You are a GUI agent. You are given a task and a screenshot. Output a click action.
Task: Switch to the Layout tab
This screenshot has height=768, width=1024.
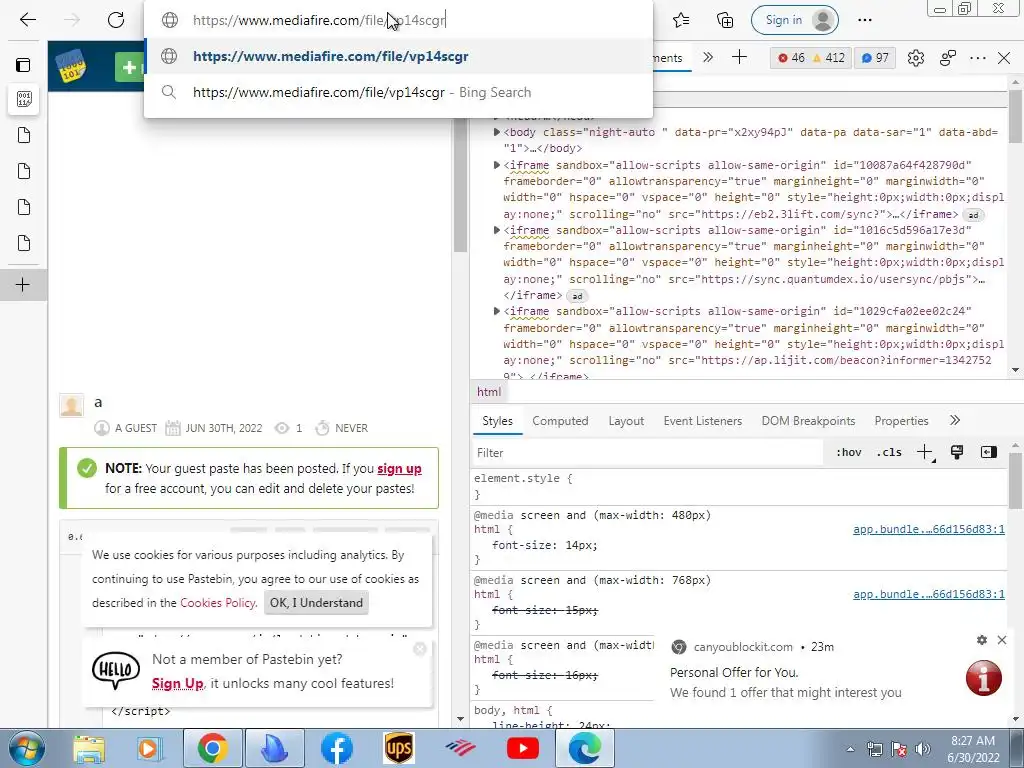point(626,421)
